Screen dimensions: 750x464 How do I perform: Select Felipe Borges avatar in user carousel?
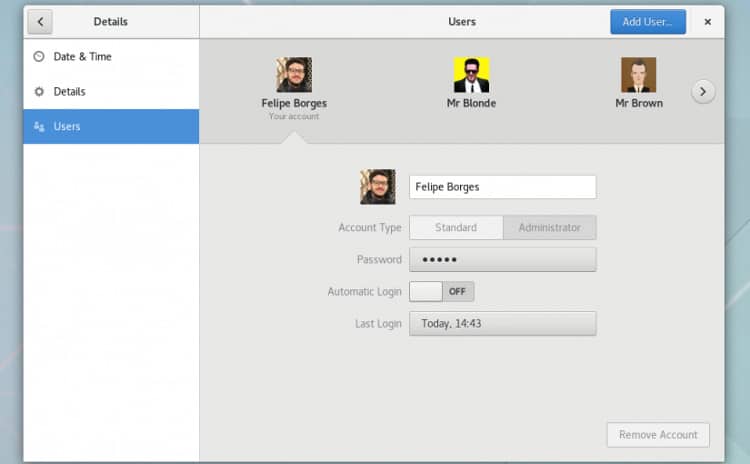tap(294, 75)
